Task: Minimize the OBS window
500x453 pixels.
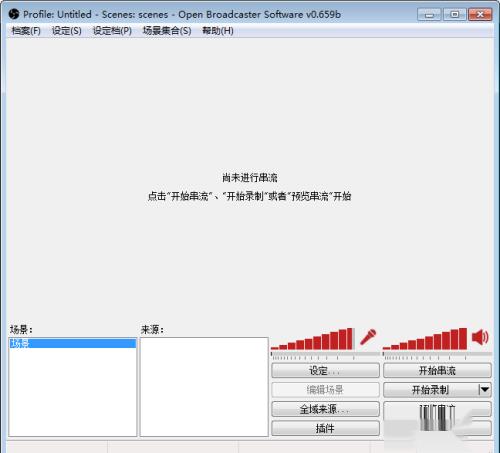Action: tap(429, 14)
